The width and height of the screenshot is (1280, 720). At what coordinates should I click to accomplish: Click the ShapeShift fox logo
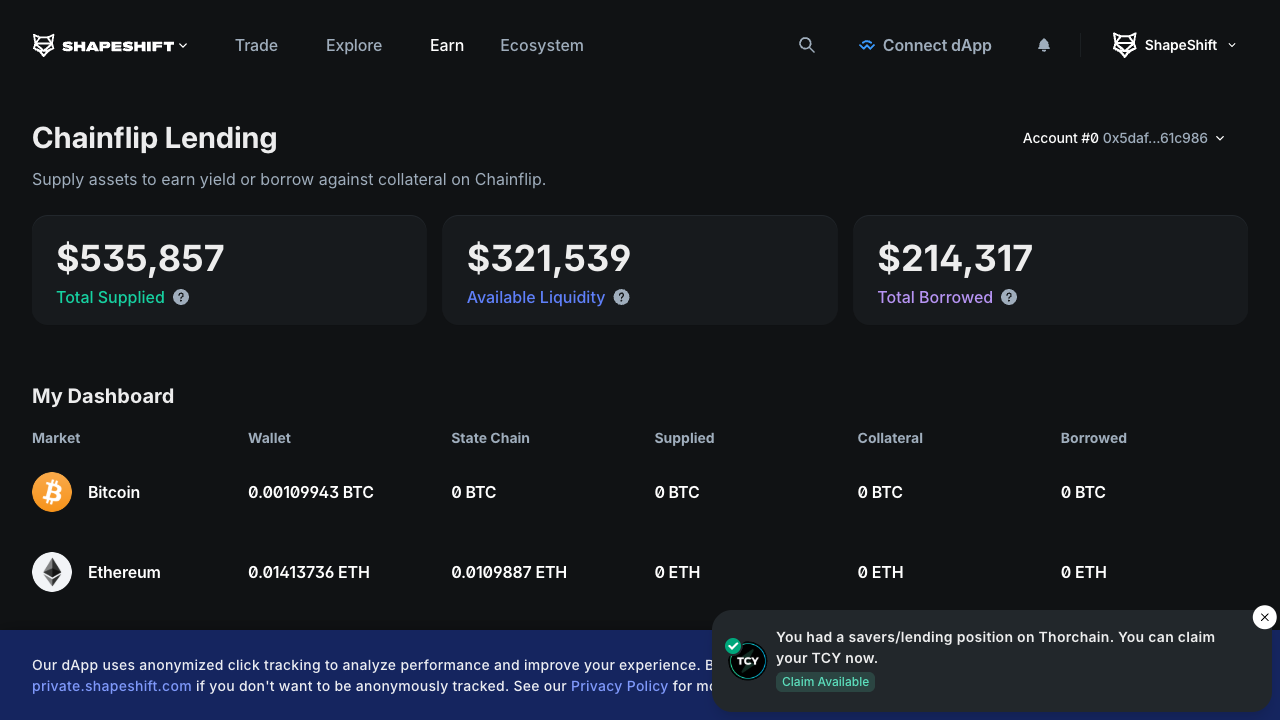pos(44,45)
